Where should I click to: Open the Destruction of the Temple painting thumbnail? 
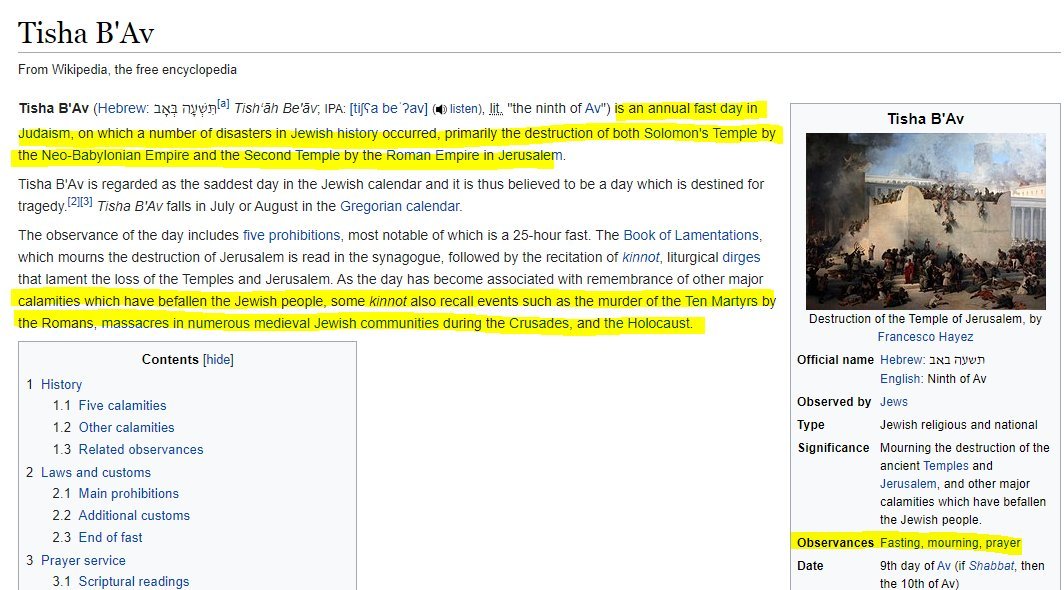(x=926, y=221)
